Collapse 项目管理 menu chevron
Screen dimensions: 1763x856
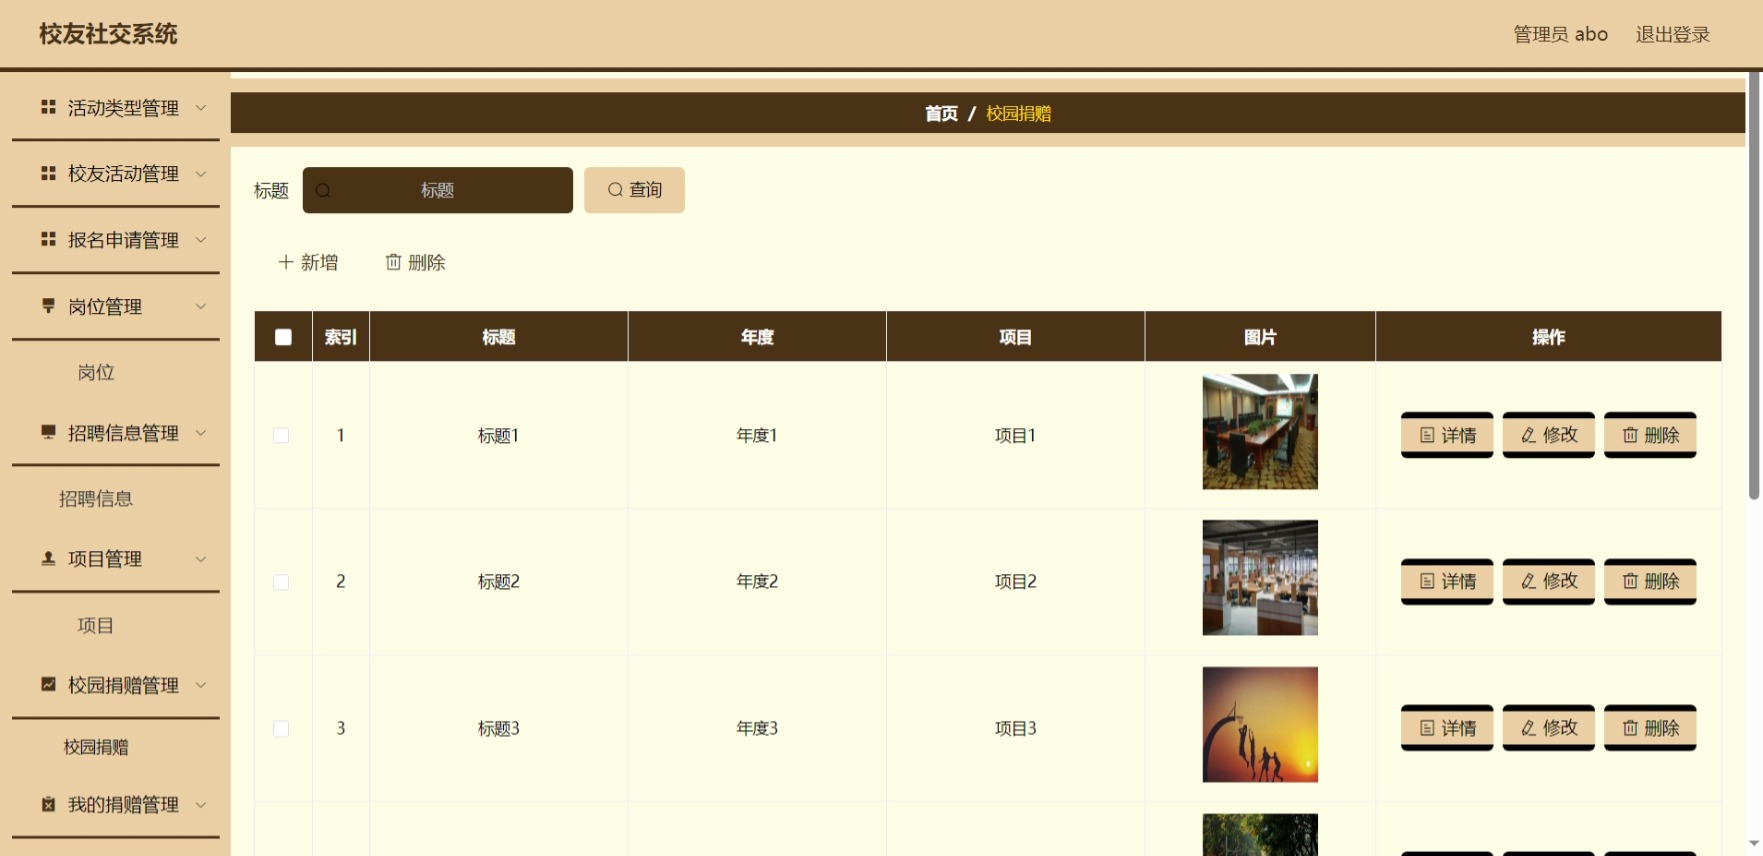click(x=201, y=558)
